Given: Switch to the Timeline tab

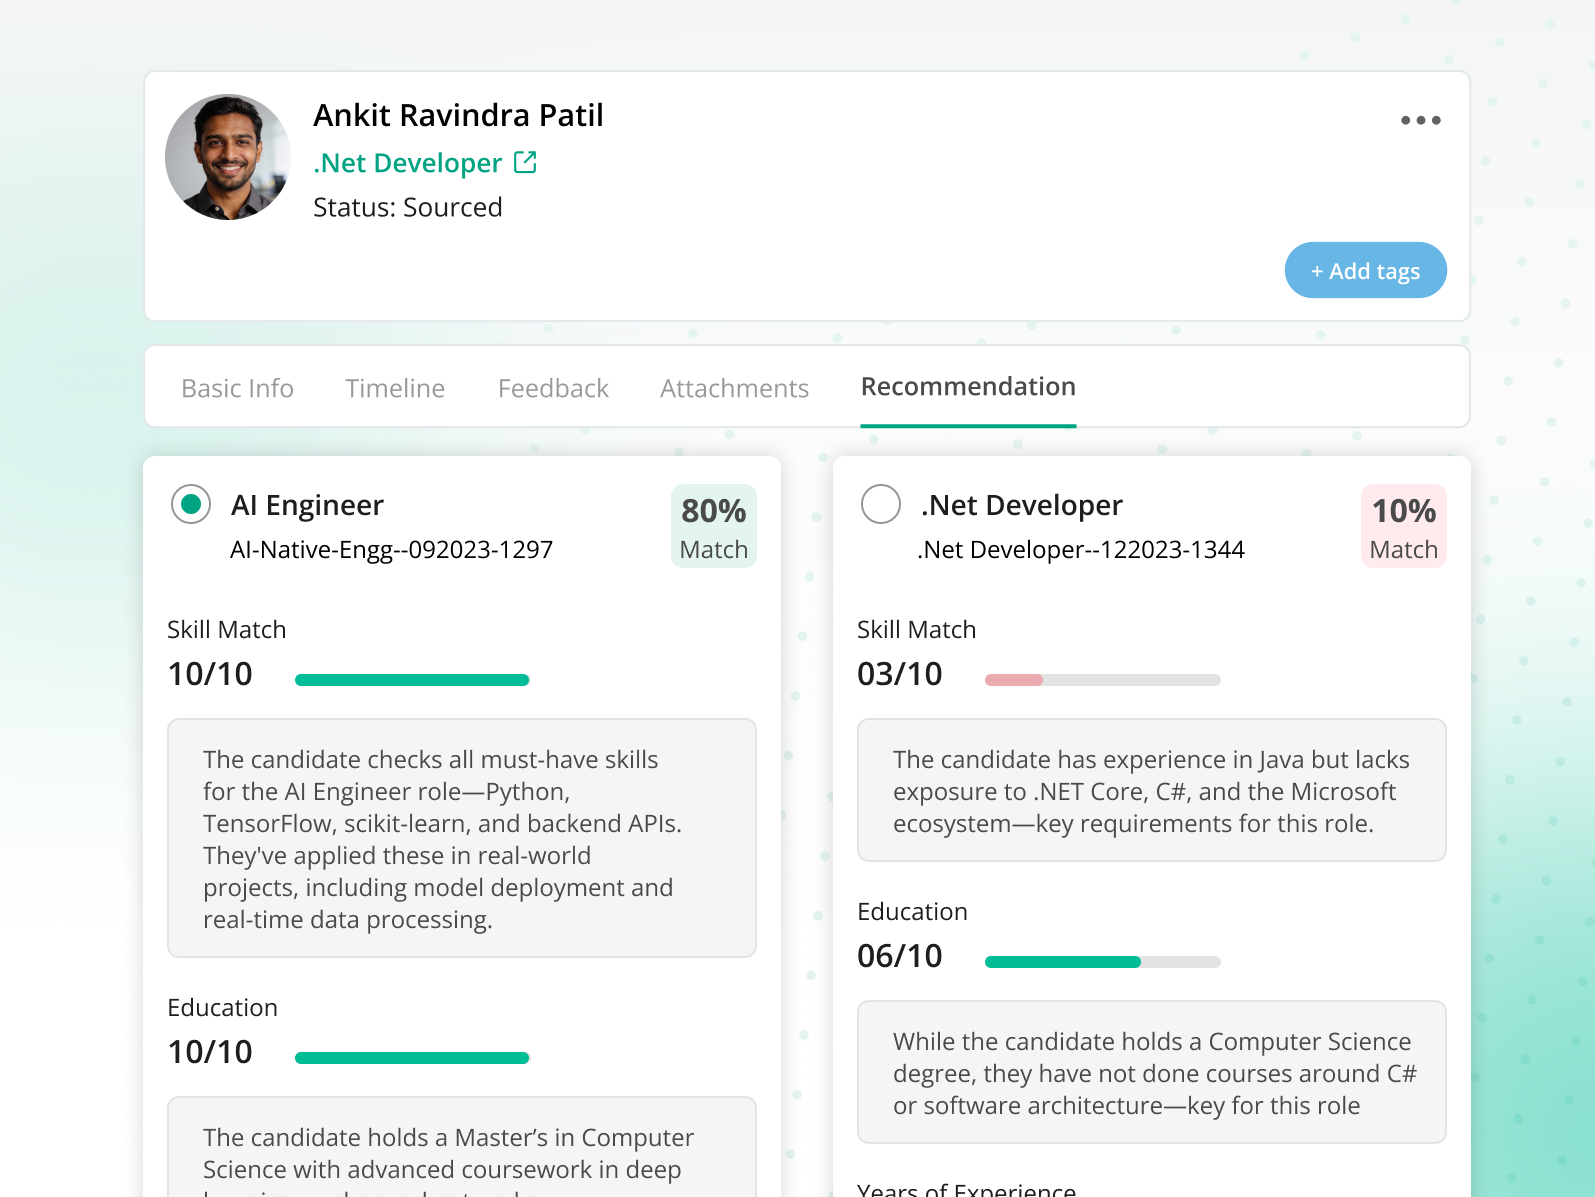Looking at the screenshot, I should tap(395, 388).
